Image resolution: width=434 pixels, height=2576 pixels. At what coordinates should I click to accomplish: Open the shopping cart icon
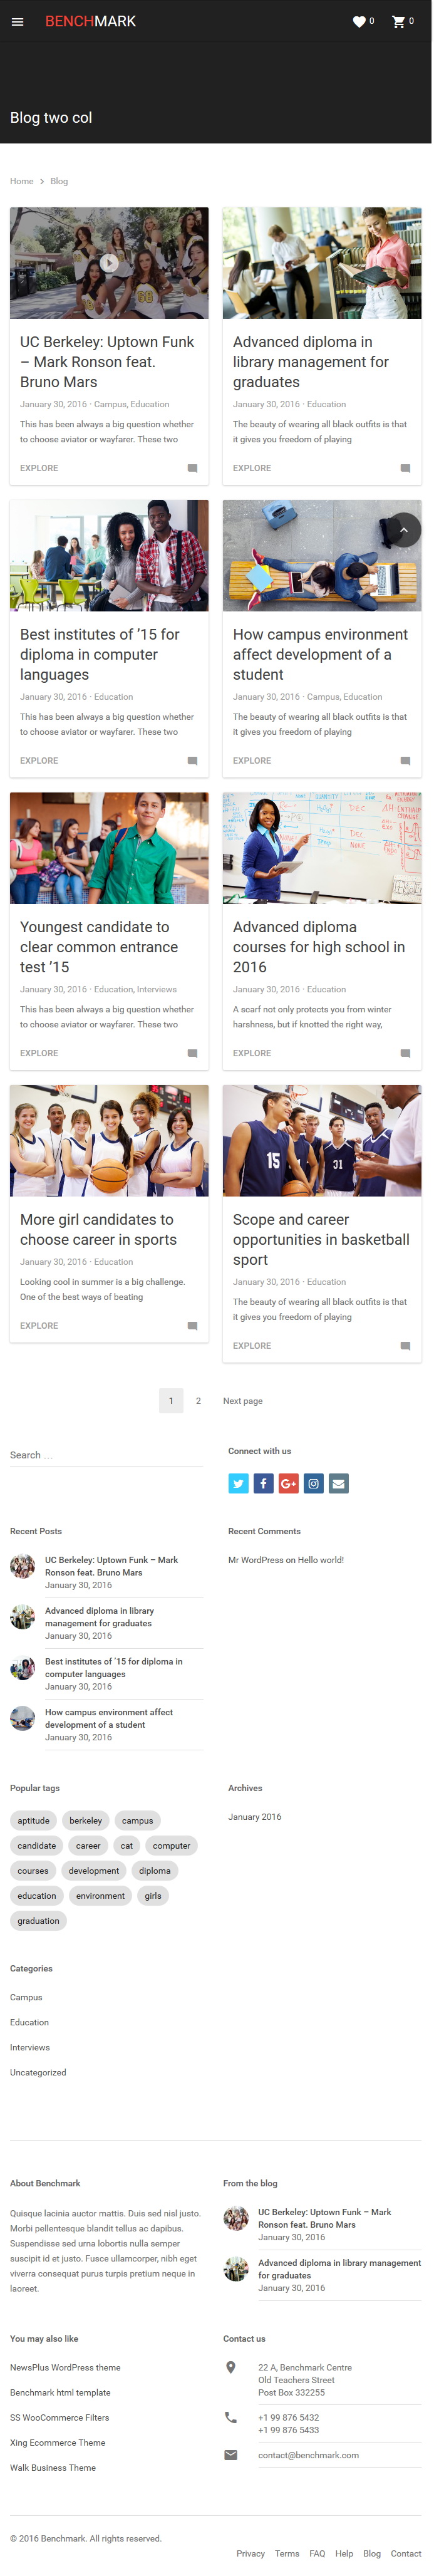[398, 21]
